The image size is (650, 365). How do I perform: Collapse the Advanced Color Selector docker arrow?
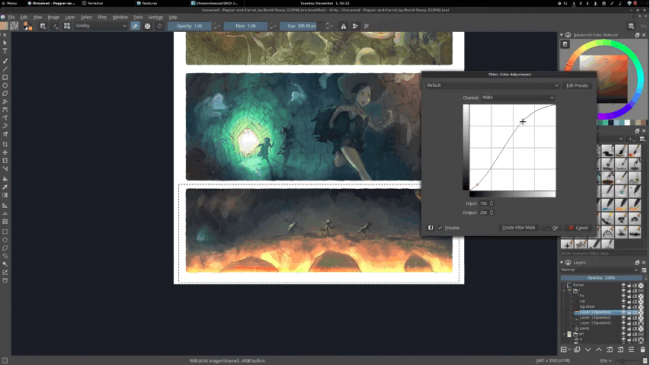[x=562, y=35]
